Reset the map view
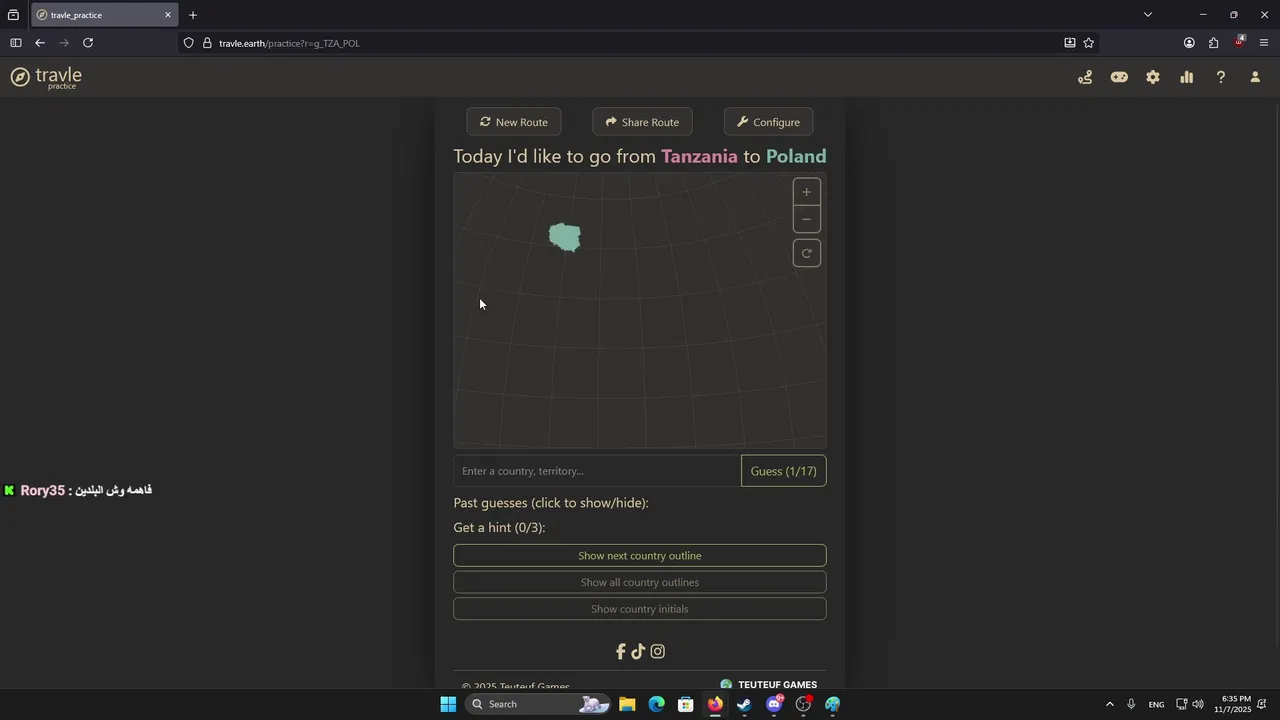The height and width of the screenshot is (720, 1280). (x=807, y=253)
